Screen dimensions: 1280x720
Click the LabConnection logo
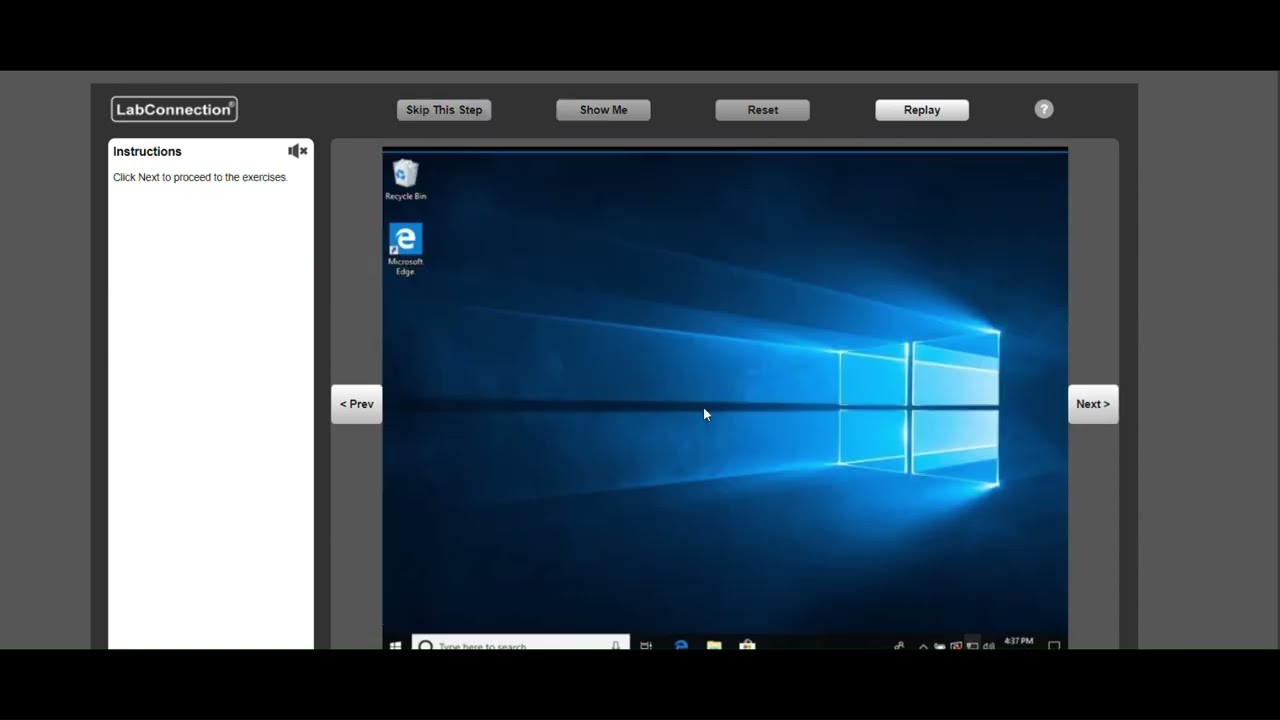click(174, 109)
